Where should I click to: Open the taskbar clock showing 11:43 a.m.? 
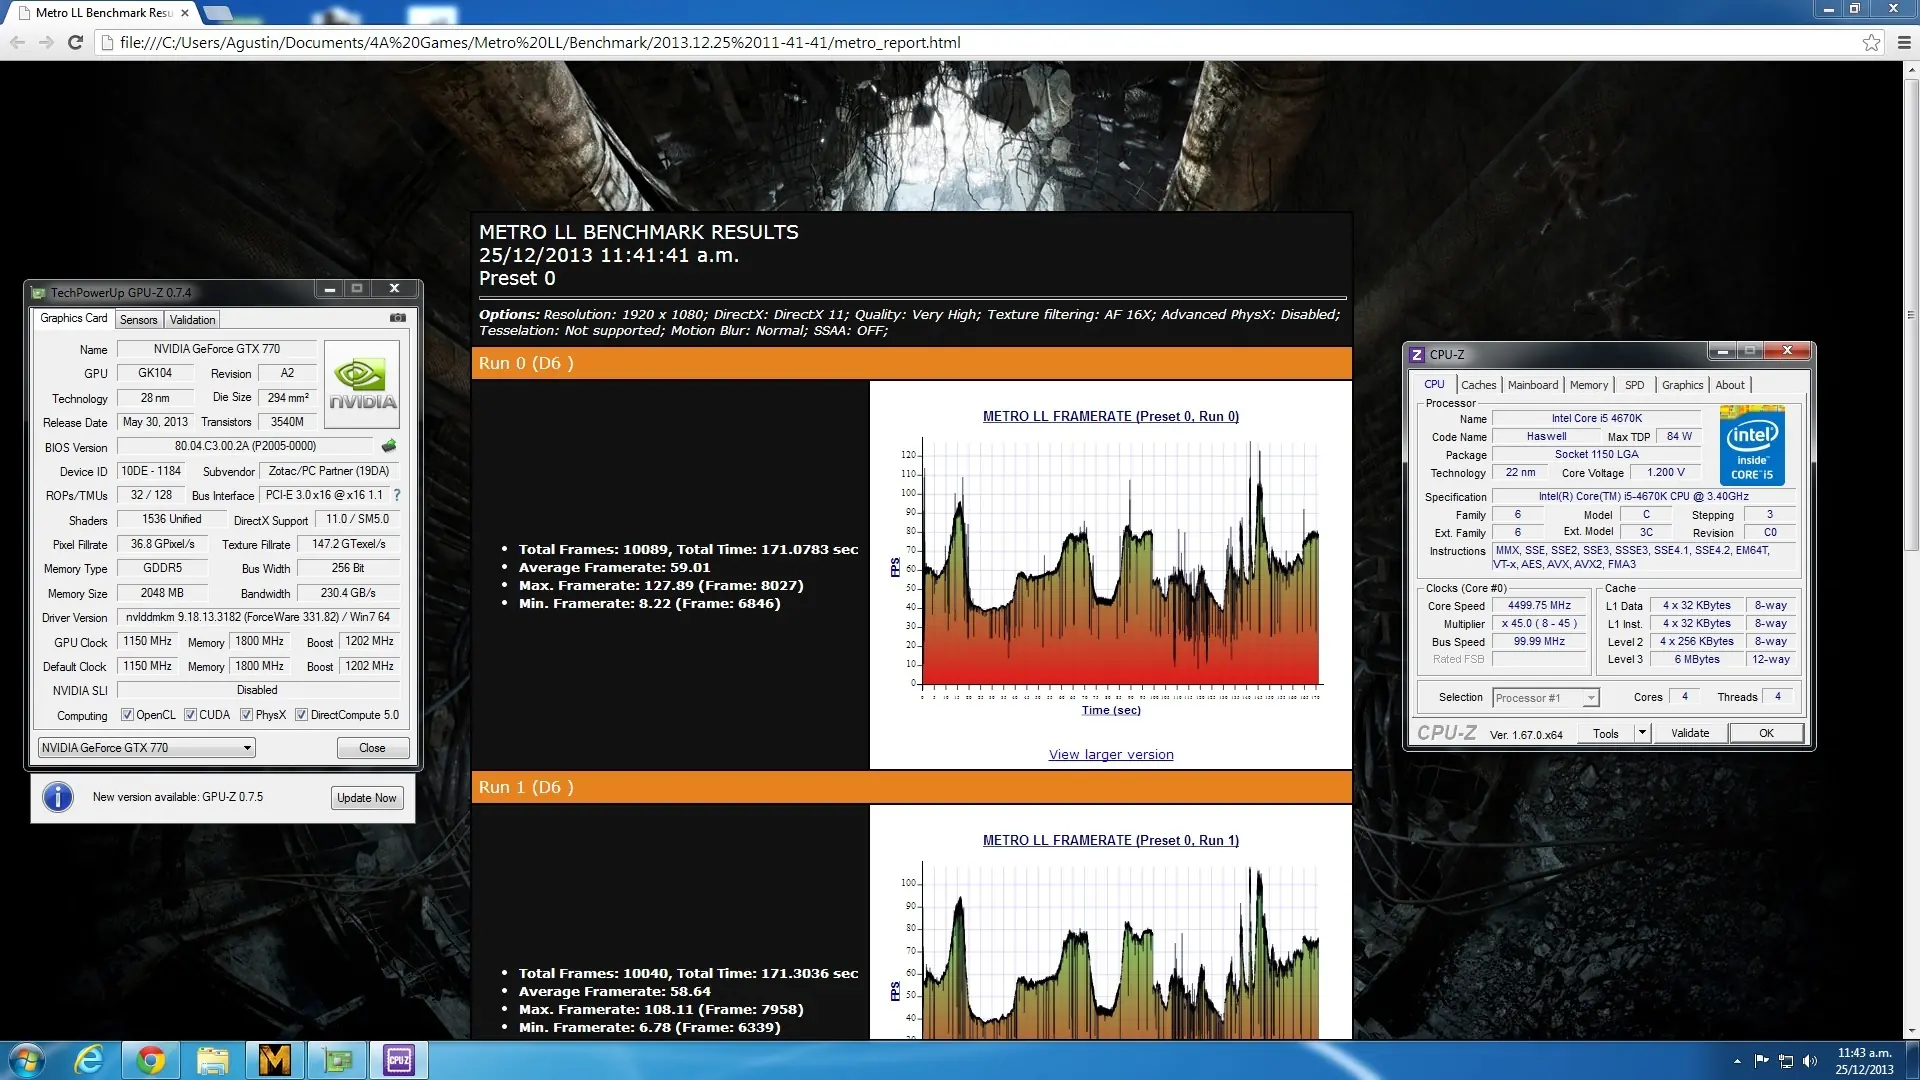(1864, 1061)
